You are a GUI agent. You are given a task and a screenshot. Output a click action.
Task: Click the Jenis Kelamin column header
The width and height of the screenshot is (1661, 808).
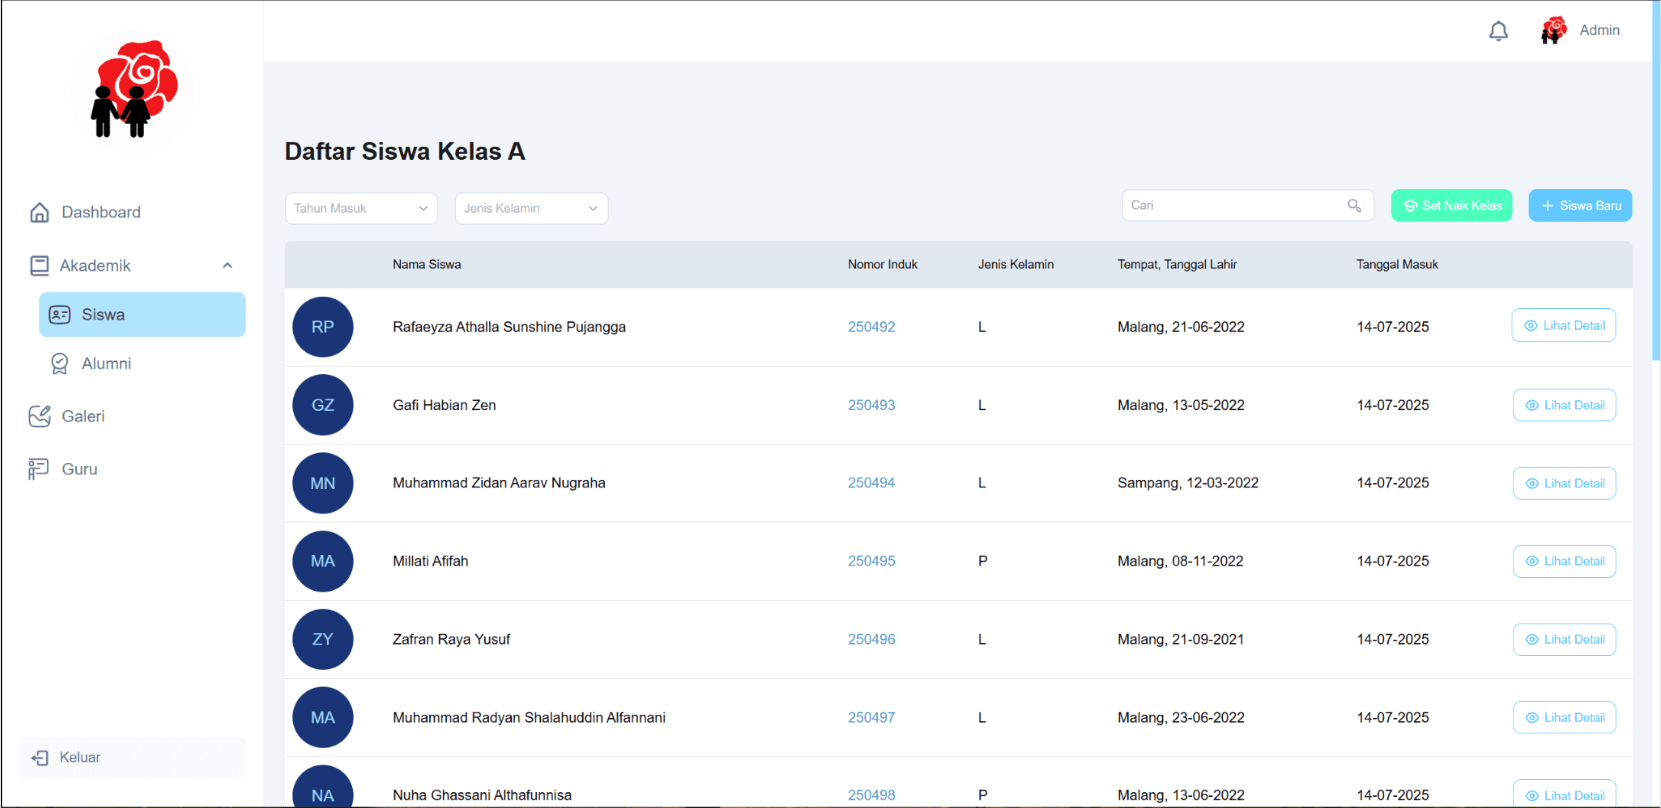[x=1016, y=264]
